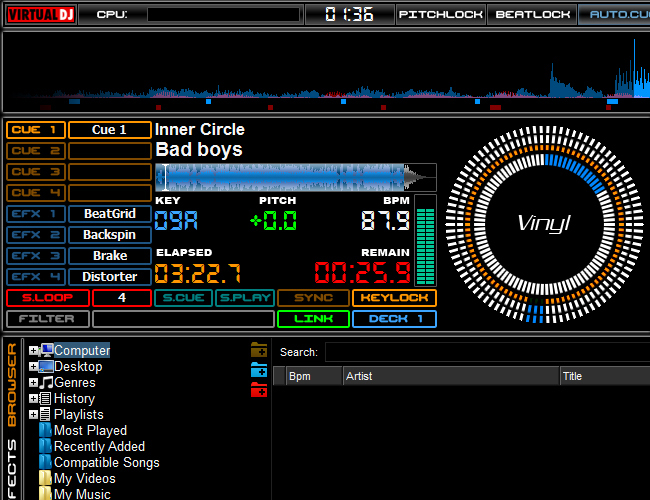Select the Genres entry

coord(75,383)
